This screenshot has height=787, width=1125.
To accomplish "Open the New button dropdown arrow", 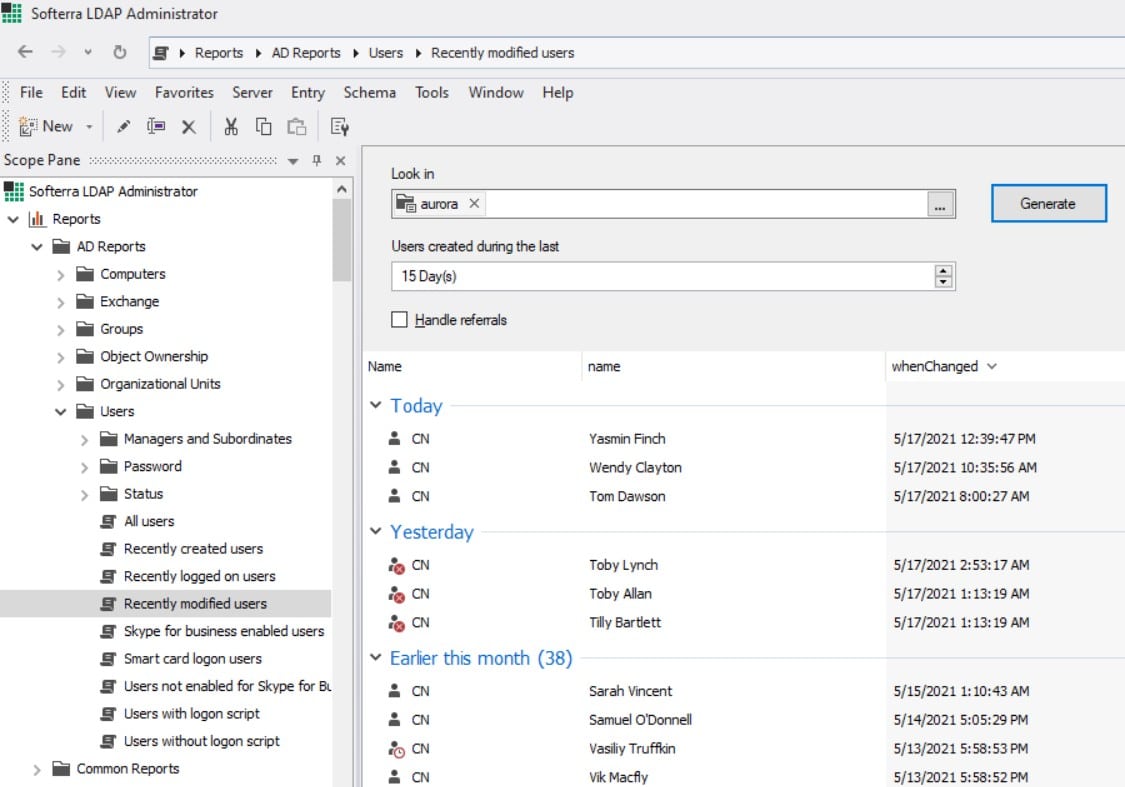I will click(x=89, y=127).
